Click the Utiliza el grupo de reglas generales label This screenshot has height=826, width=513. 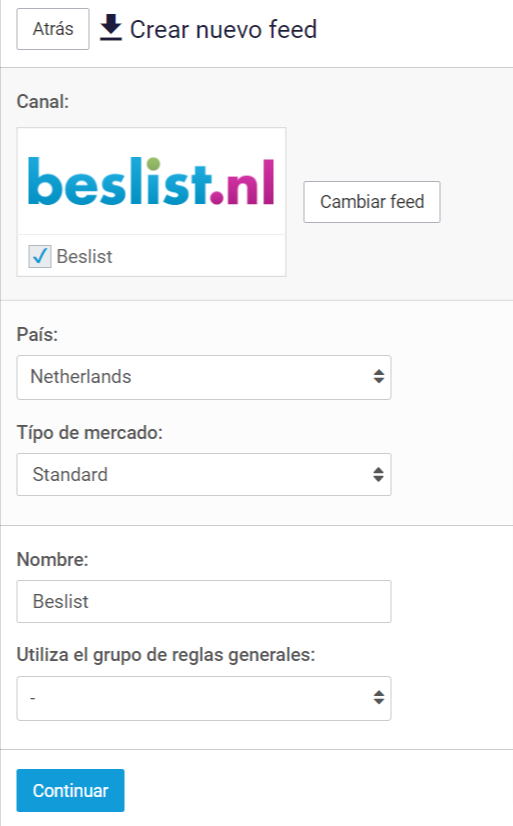tap(165, 655)
